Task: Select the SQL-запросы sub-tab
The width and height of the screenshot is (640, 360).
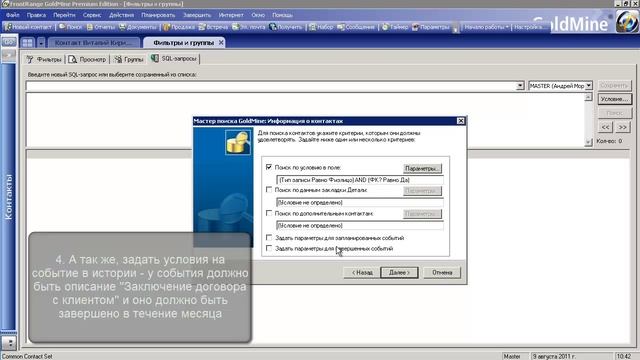Action: pyautogui.click(x=174, y=59)
